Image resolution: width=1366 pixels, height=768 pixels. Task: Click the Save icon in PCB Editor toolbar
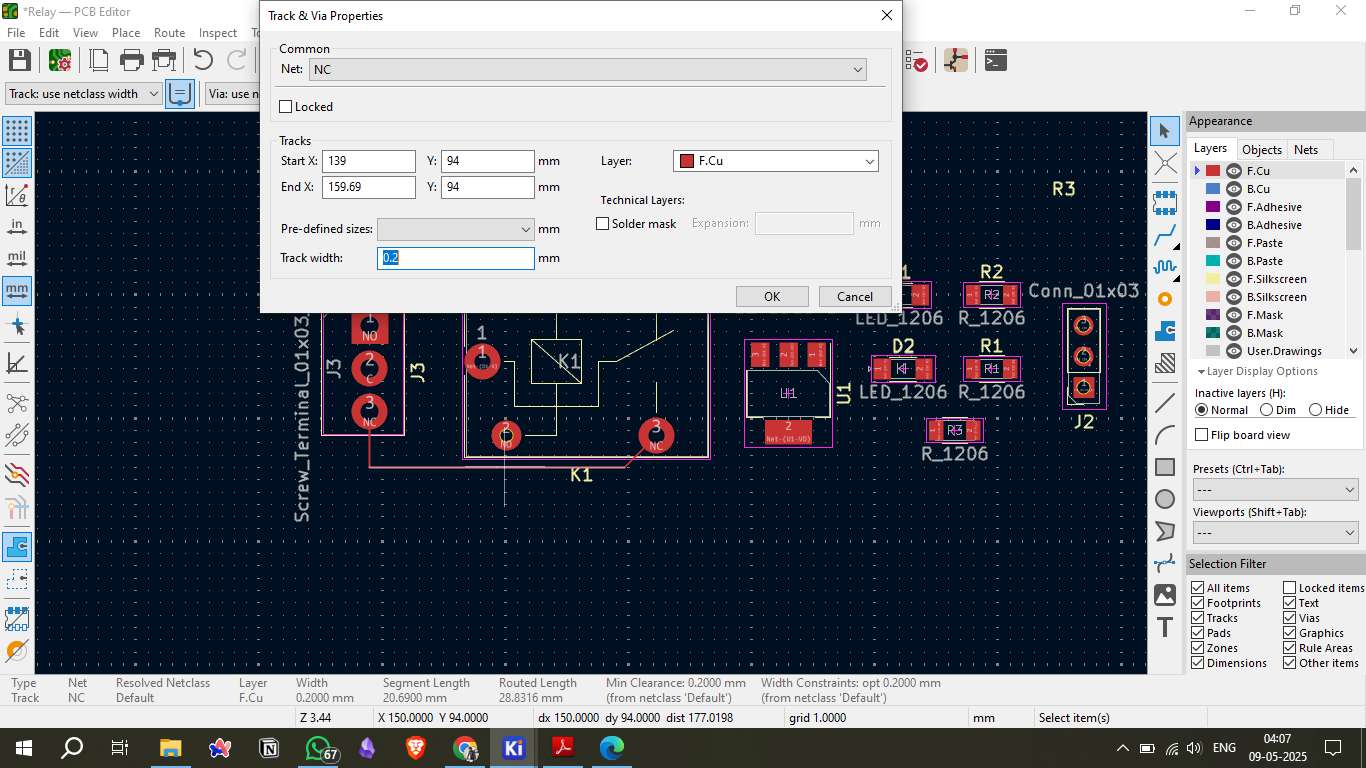click(19, 60)
